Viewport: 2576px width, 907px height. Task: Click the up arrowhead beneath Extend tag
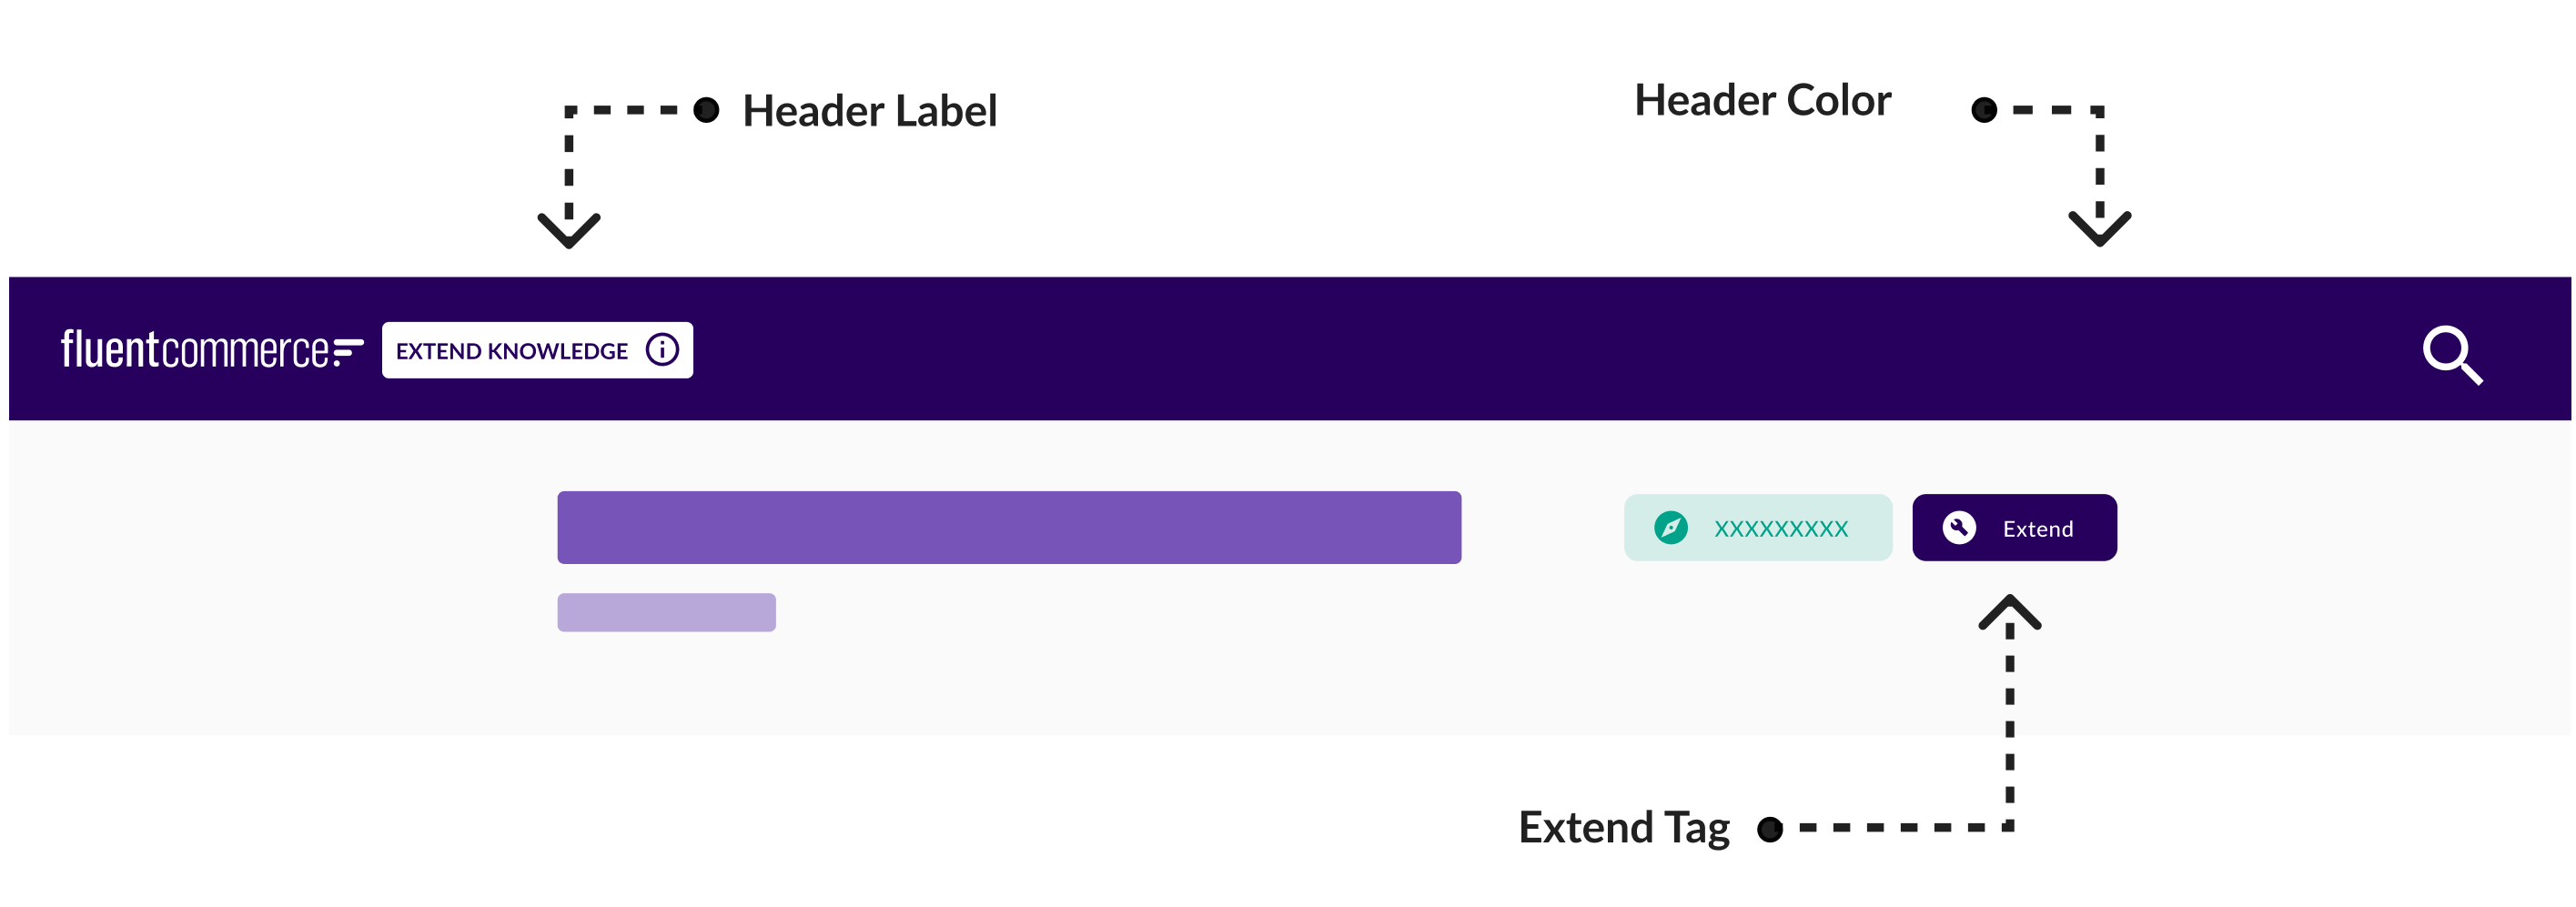pyautogui.click(x=2009, y=611)
